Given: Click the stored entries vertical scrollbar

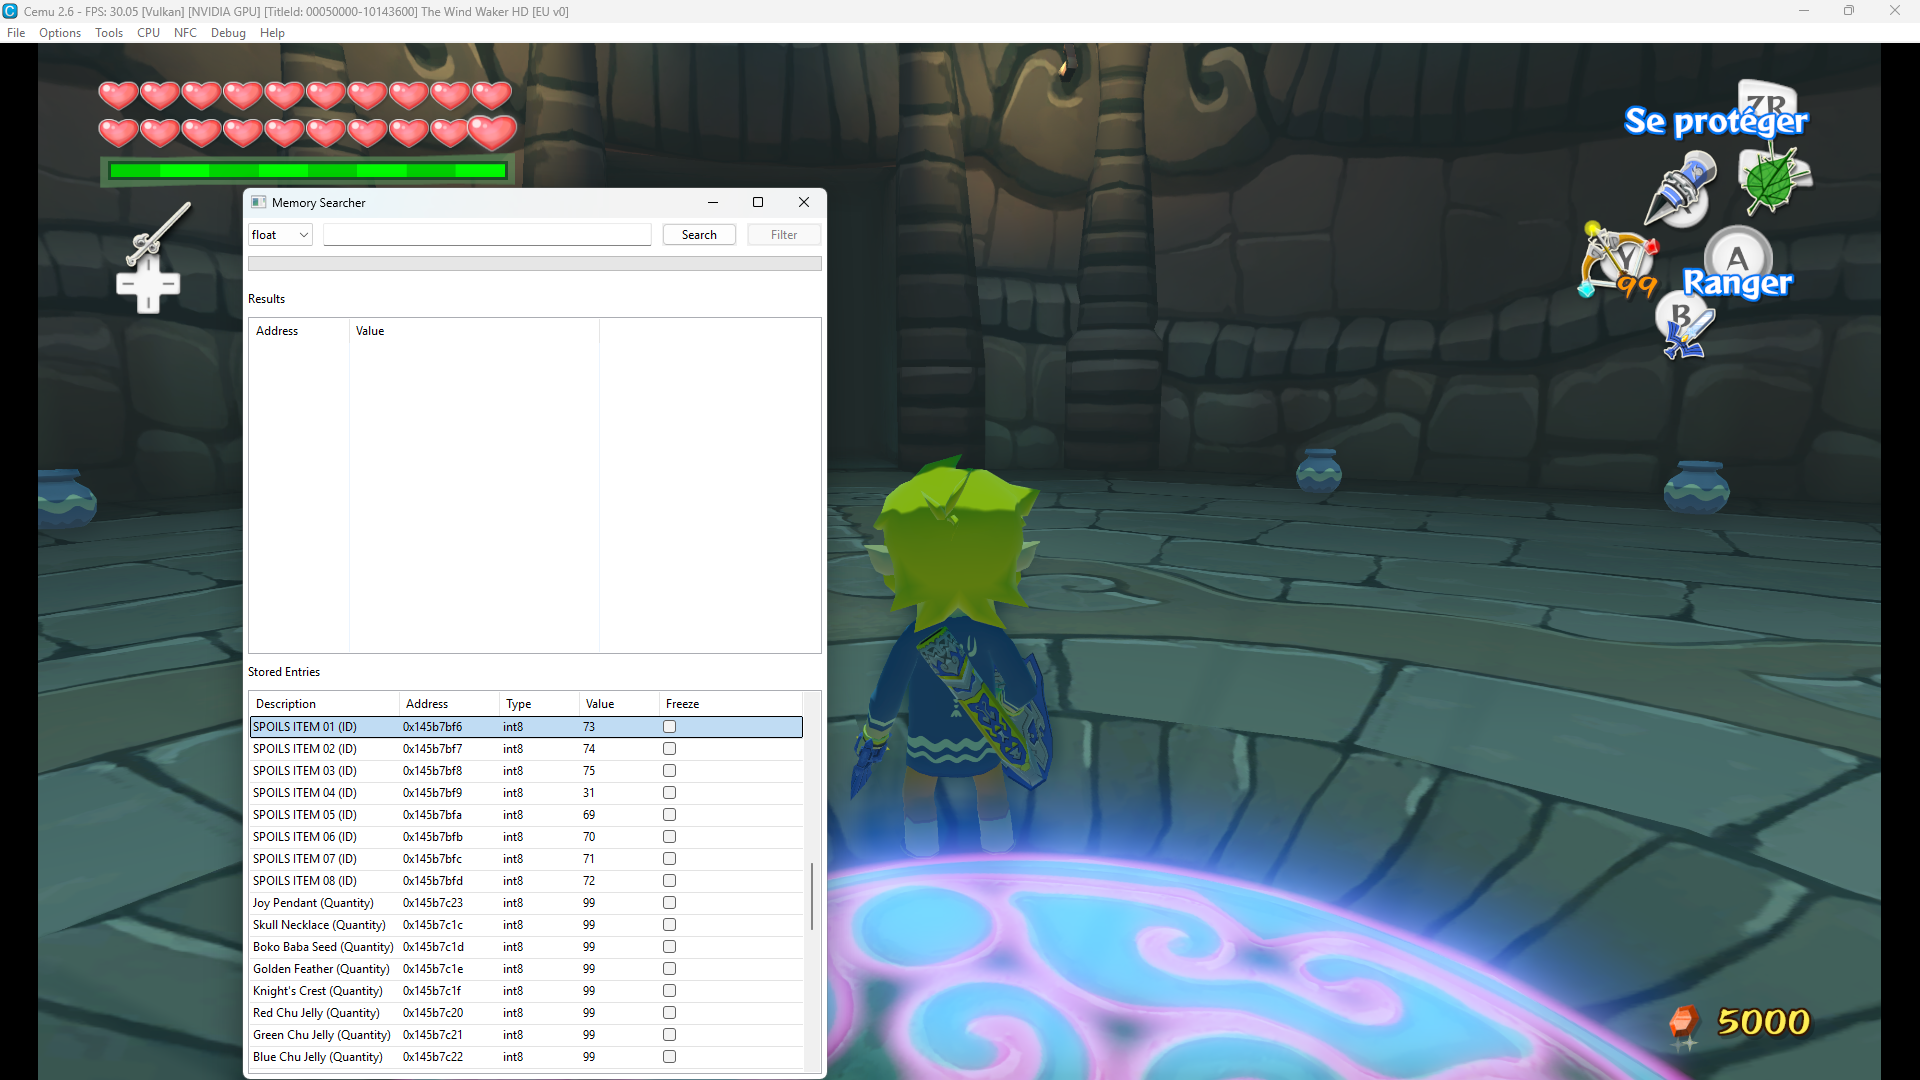Looking at the screenshot, I should pos(812,896).
